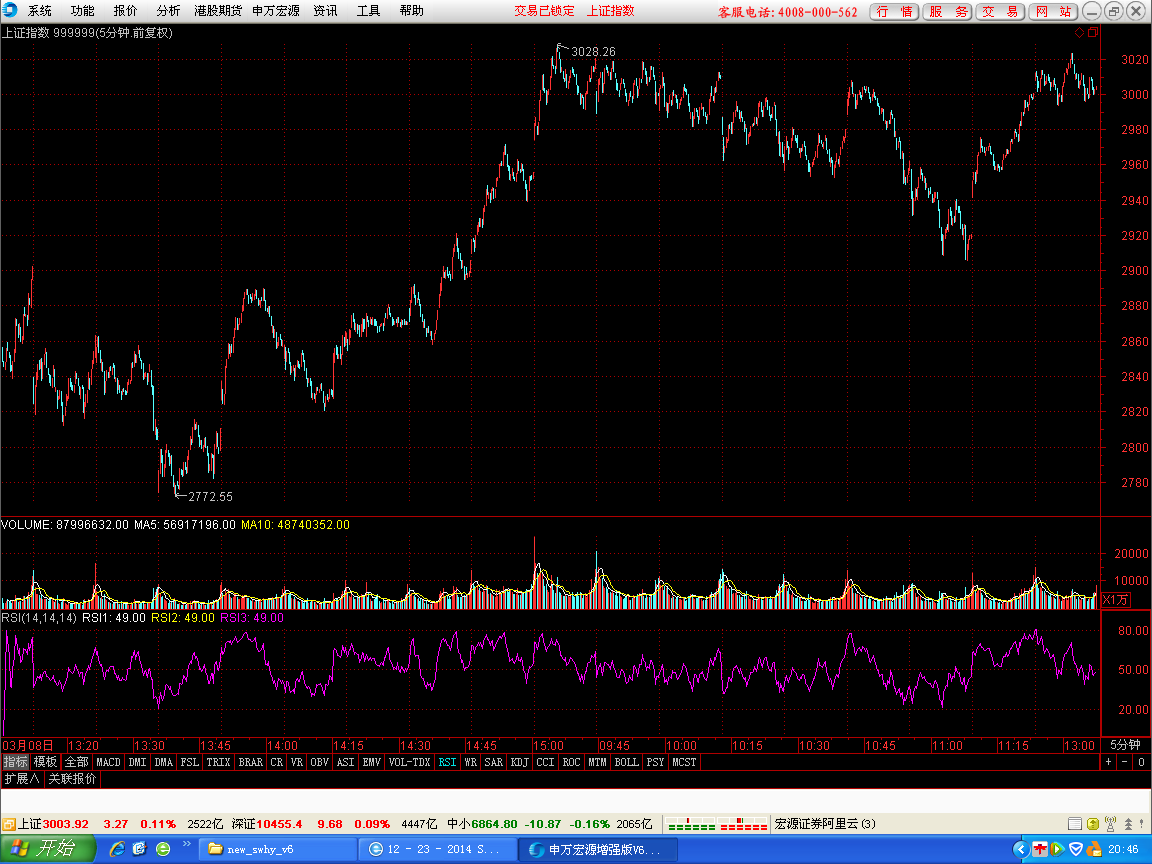Viewport: 1152px width, 864px height.
Task: Switch indicator to CR
Action: [x=276, y=763]
